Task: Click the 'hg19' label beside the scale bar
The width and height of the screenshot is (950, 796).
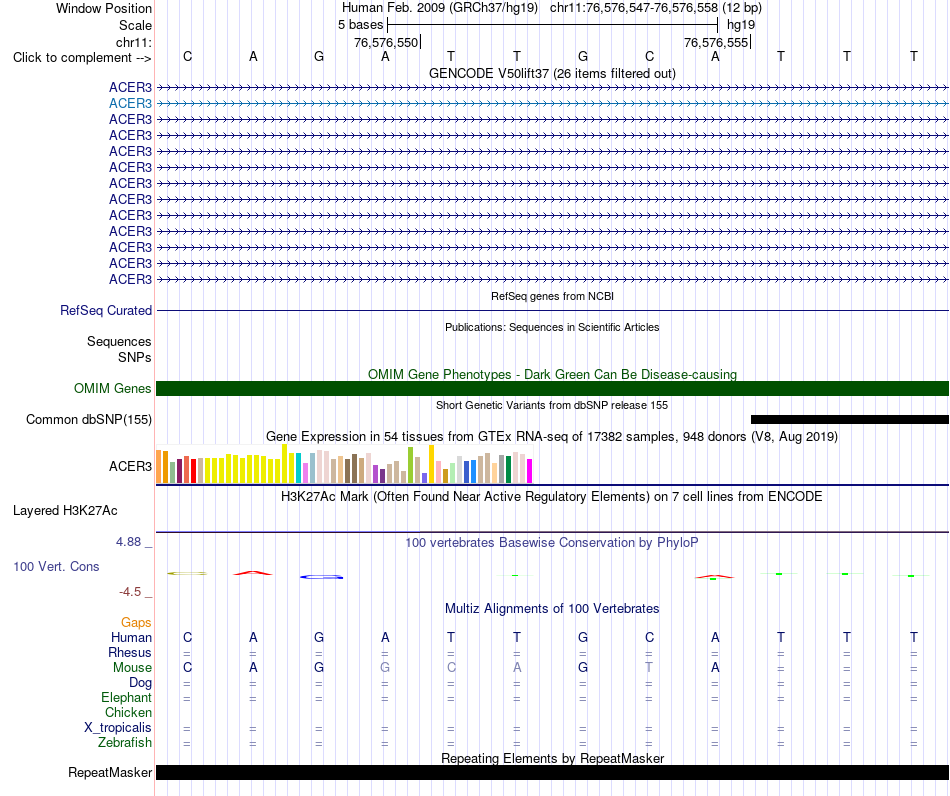Action: pyautogui.click(x=741, y=25)
